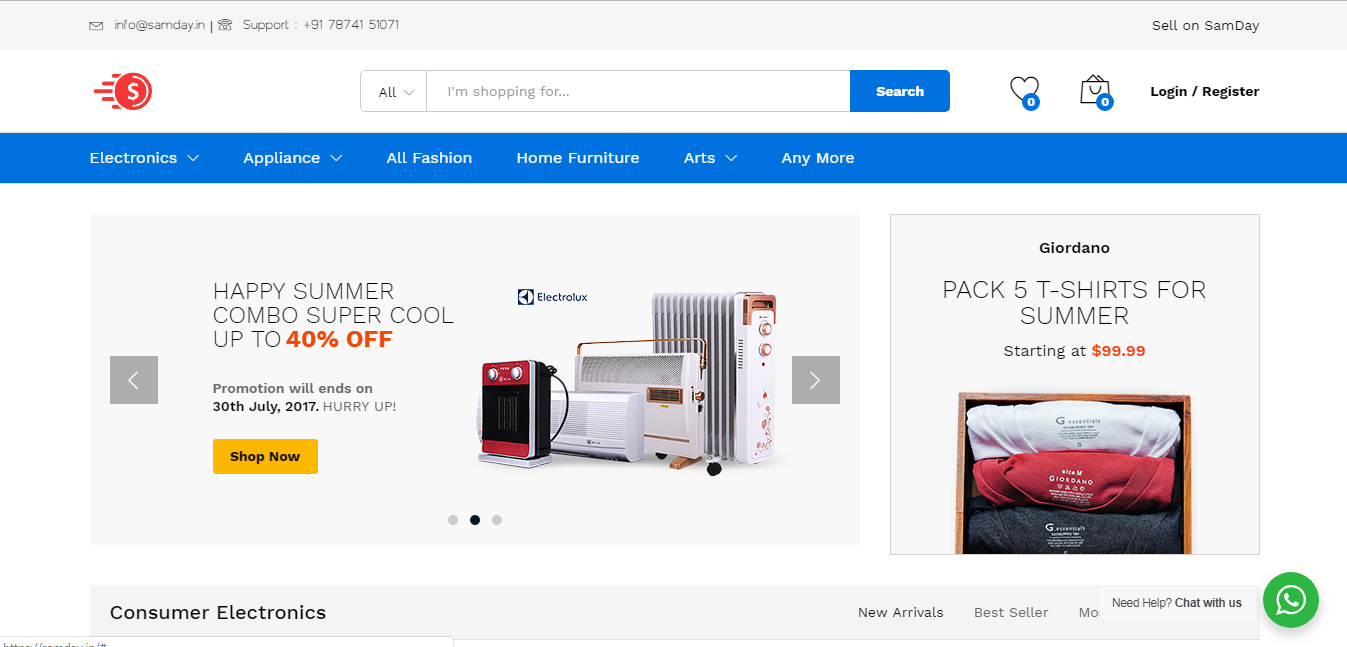Click the Giordano brand name
This screenshot has width=1347, height=647.
1075,248
